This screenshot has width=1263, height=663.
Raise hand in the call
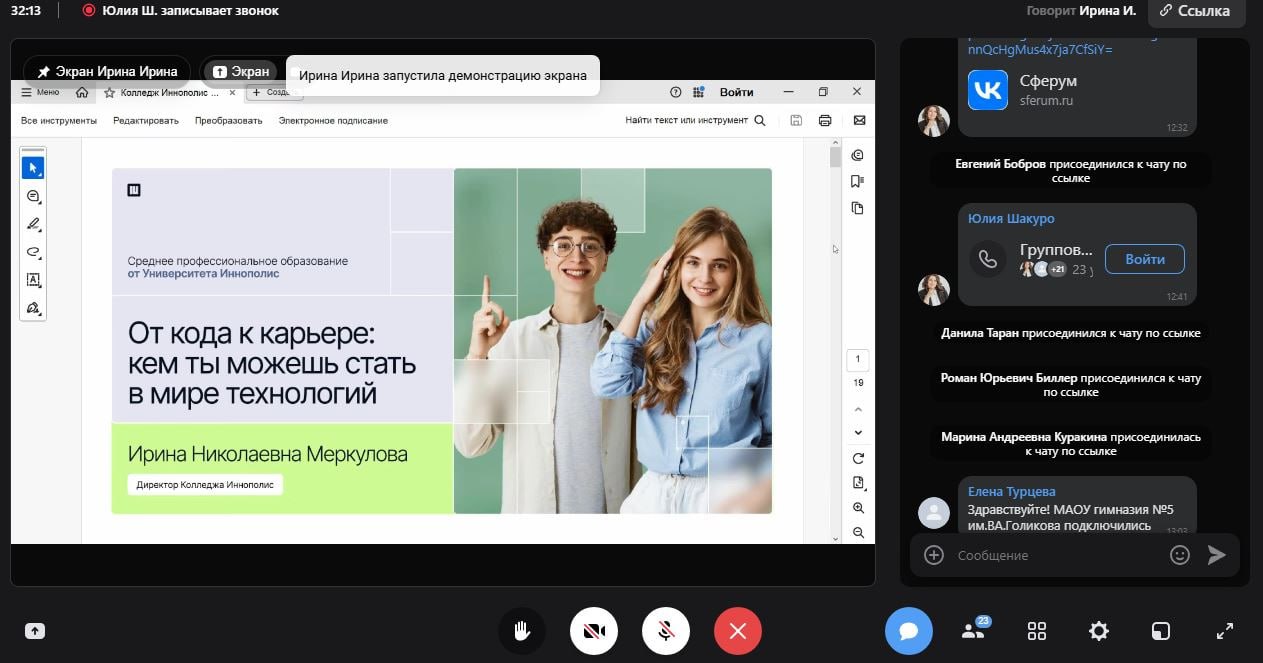tap(522, 631)
